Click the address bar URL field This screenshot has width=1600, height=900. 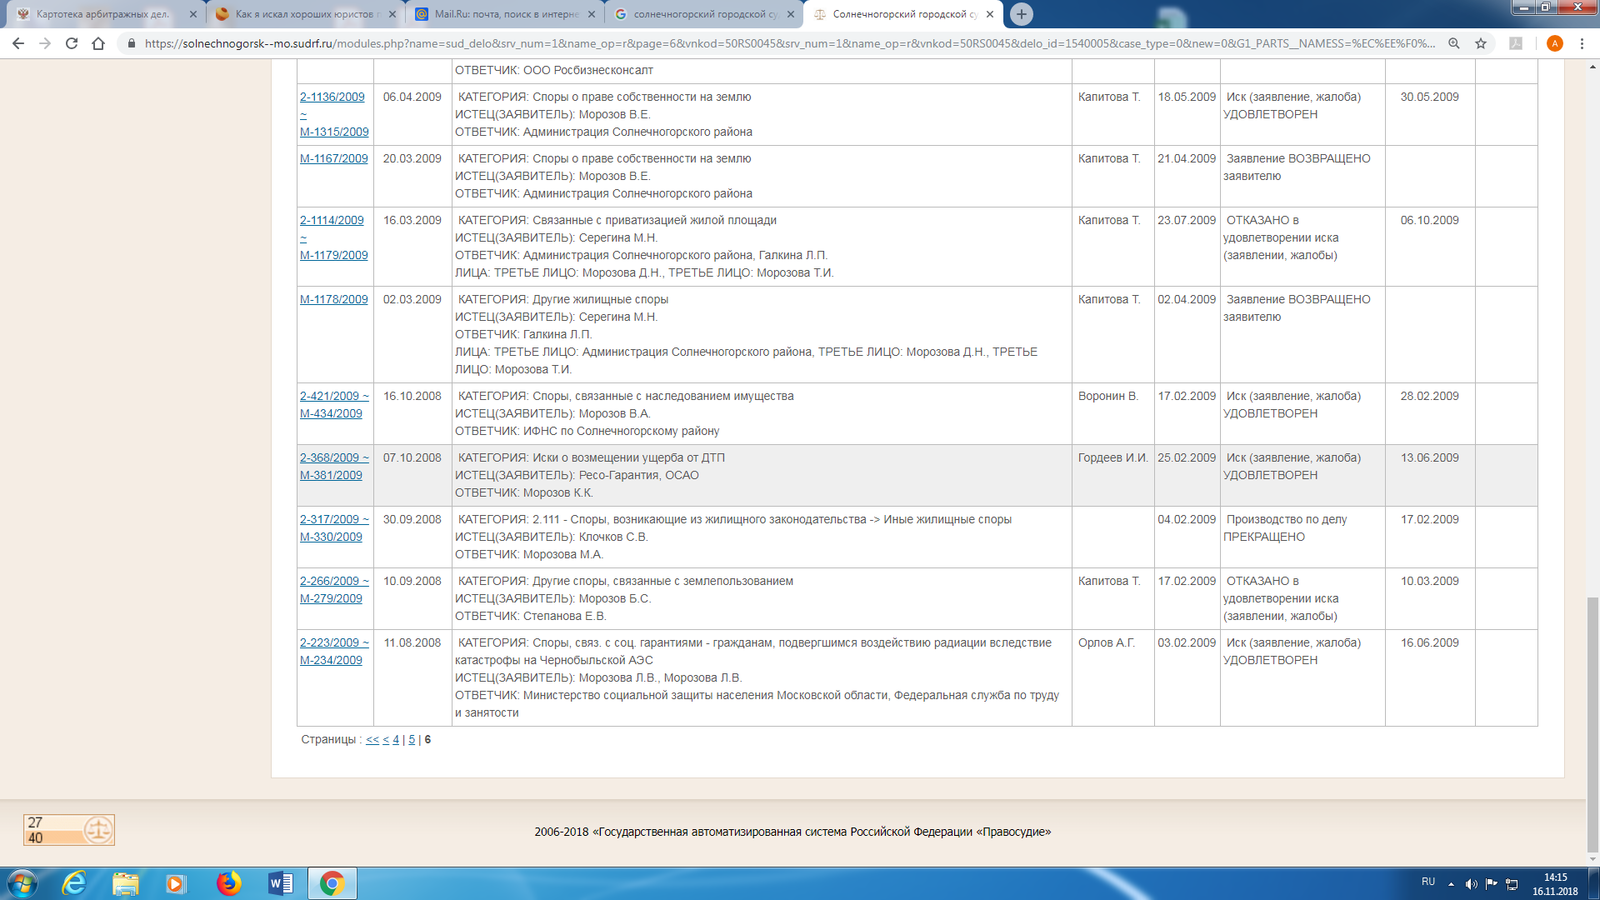[x=789, y=43]
